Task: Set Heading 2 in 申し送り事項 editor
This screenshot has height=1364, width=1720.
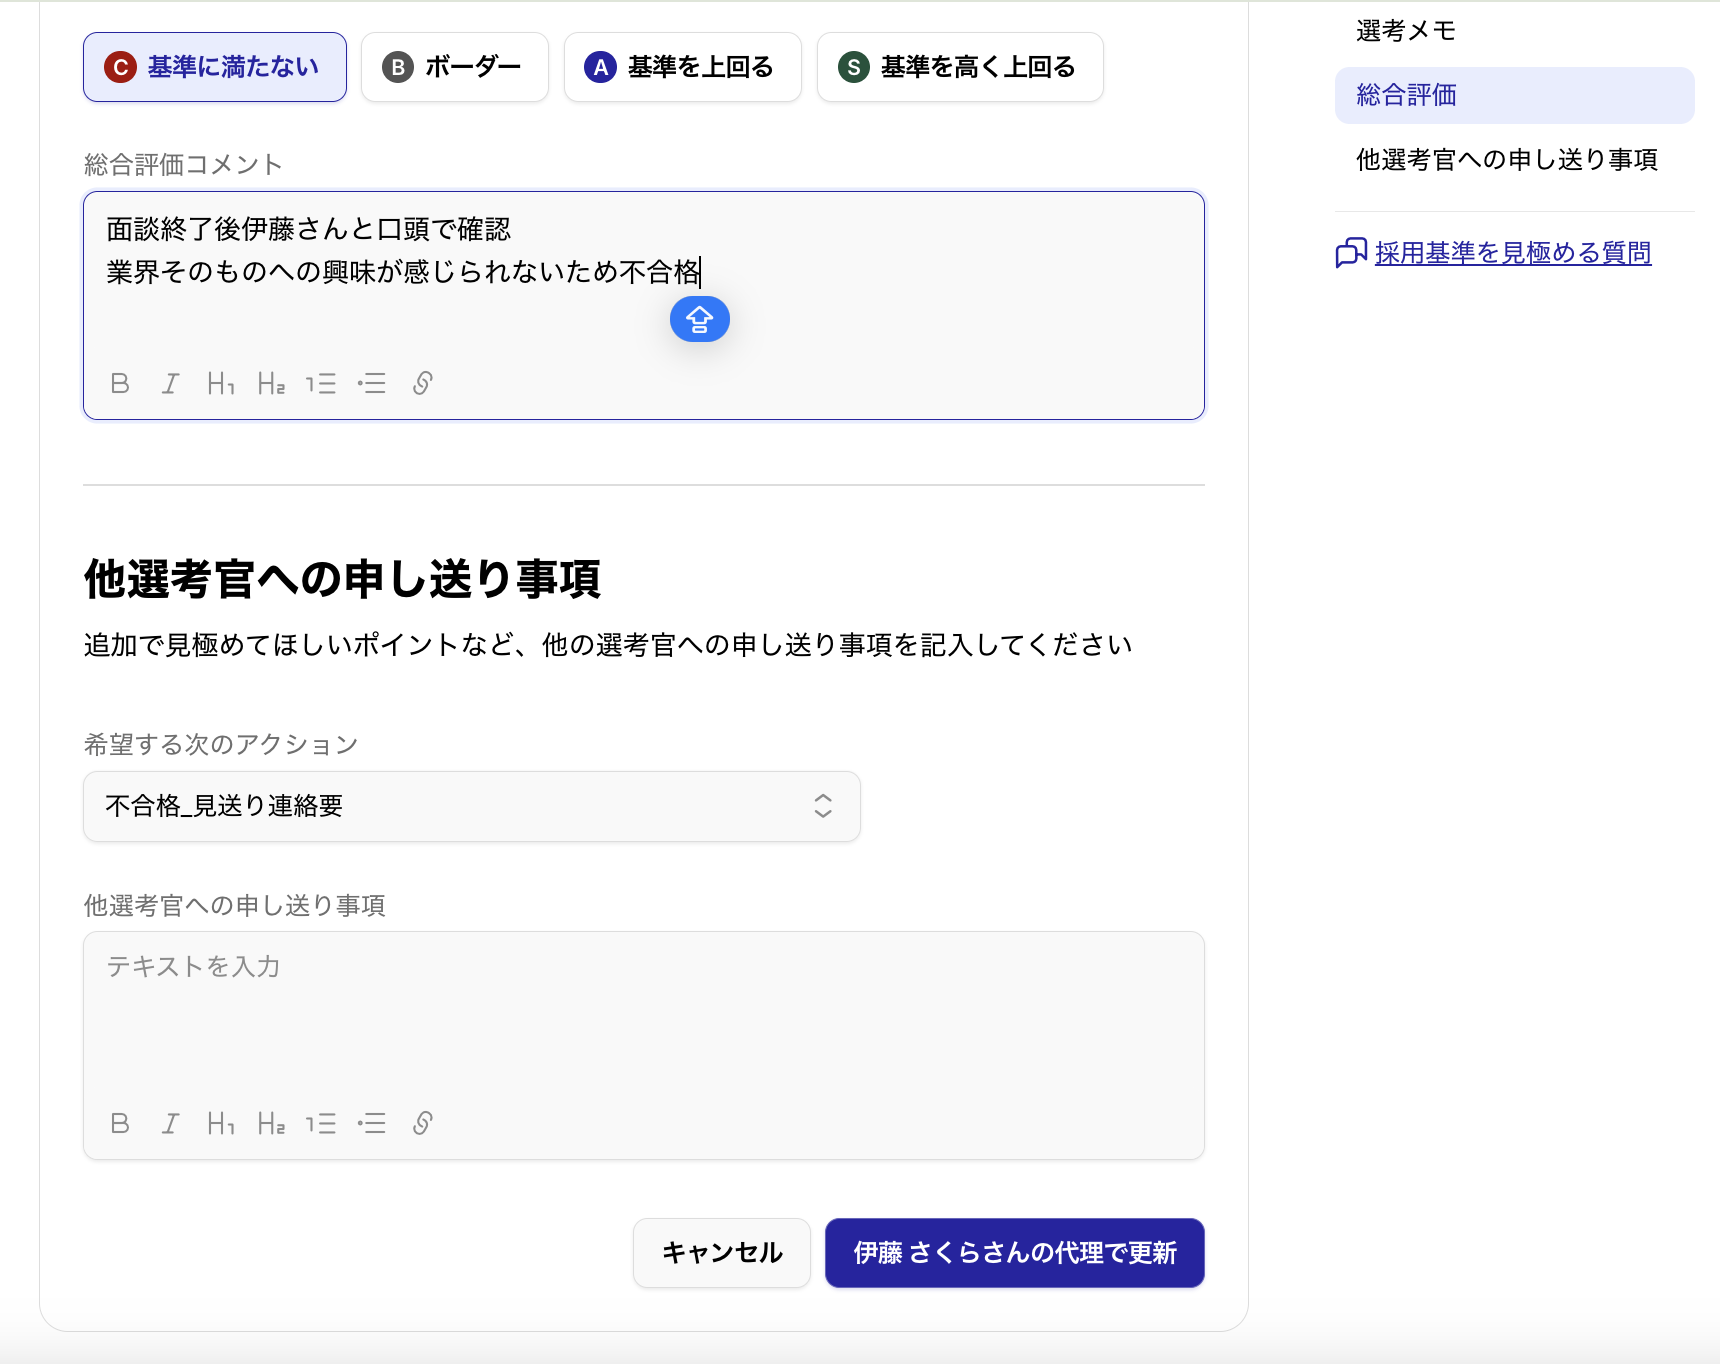Action: 271,1124
